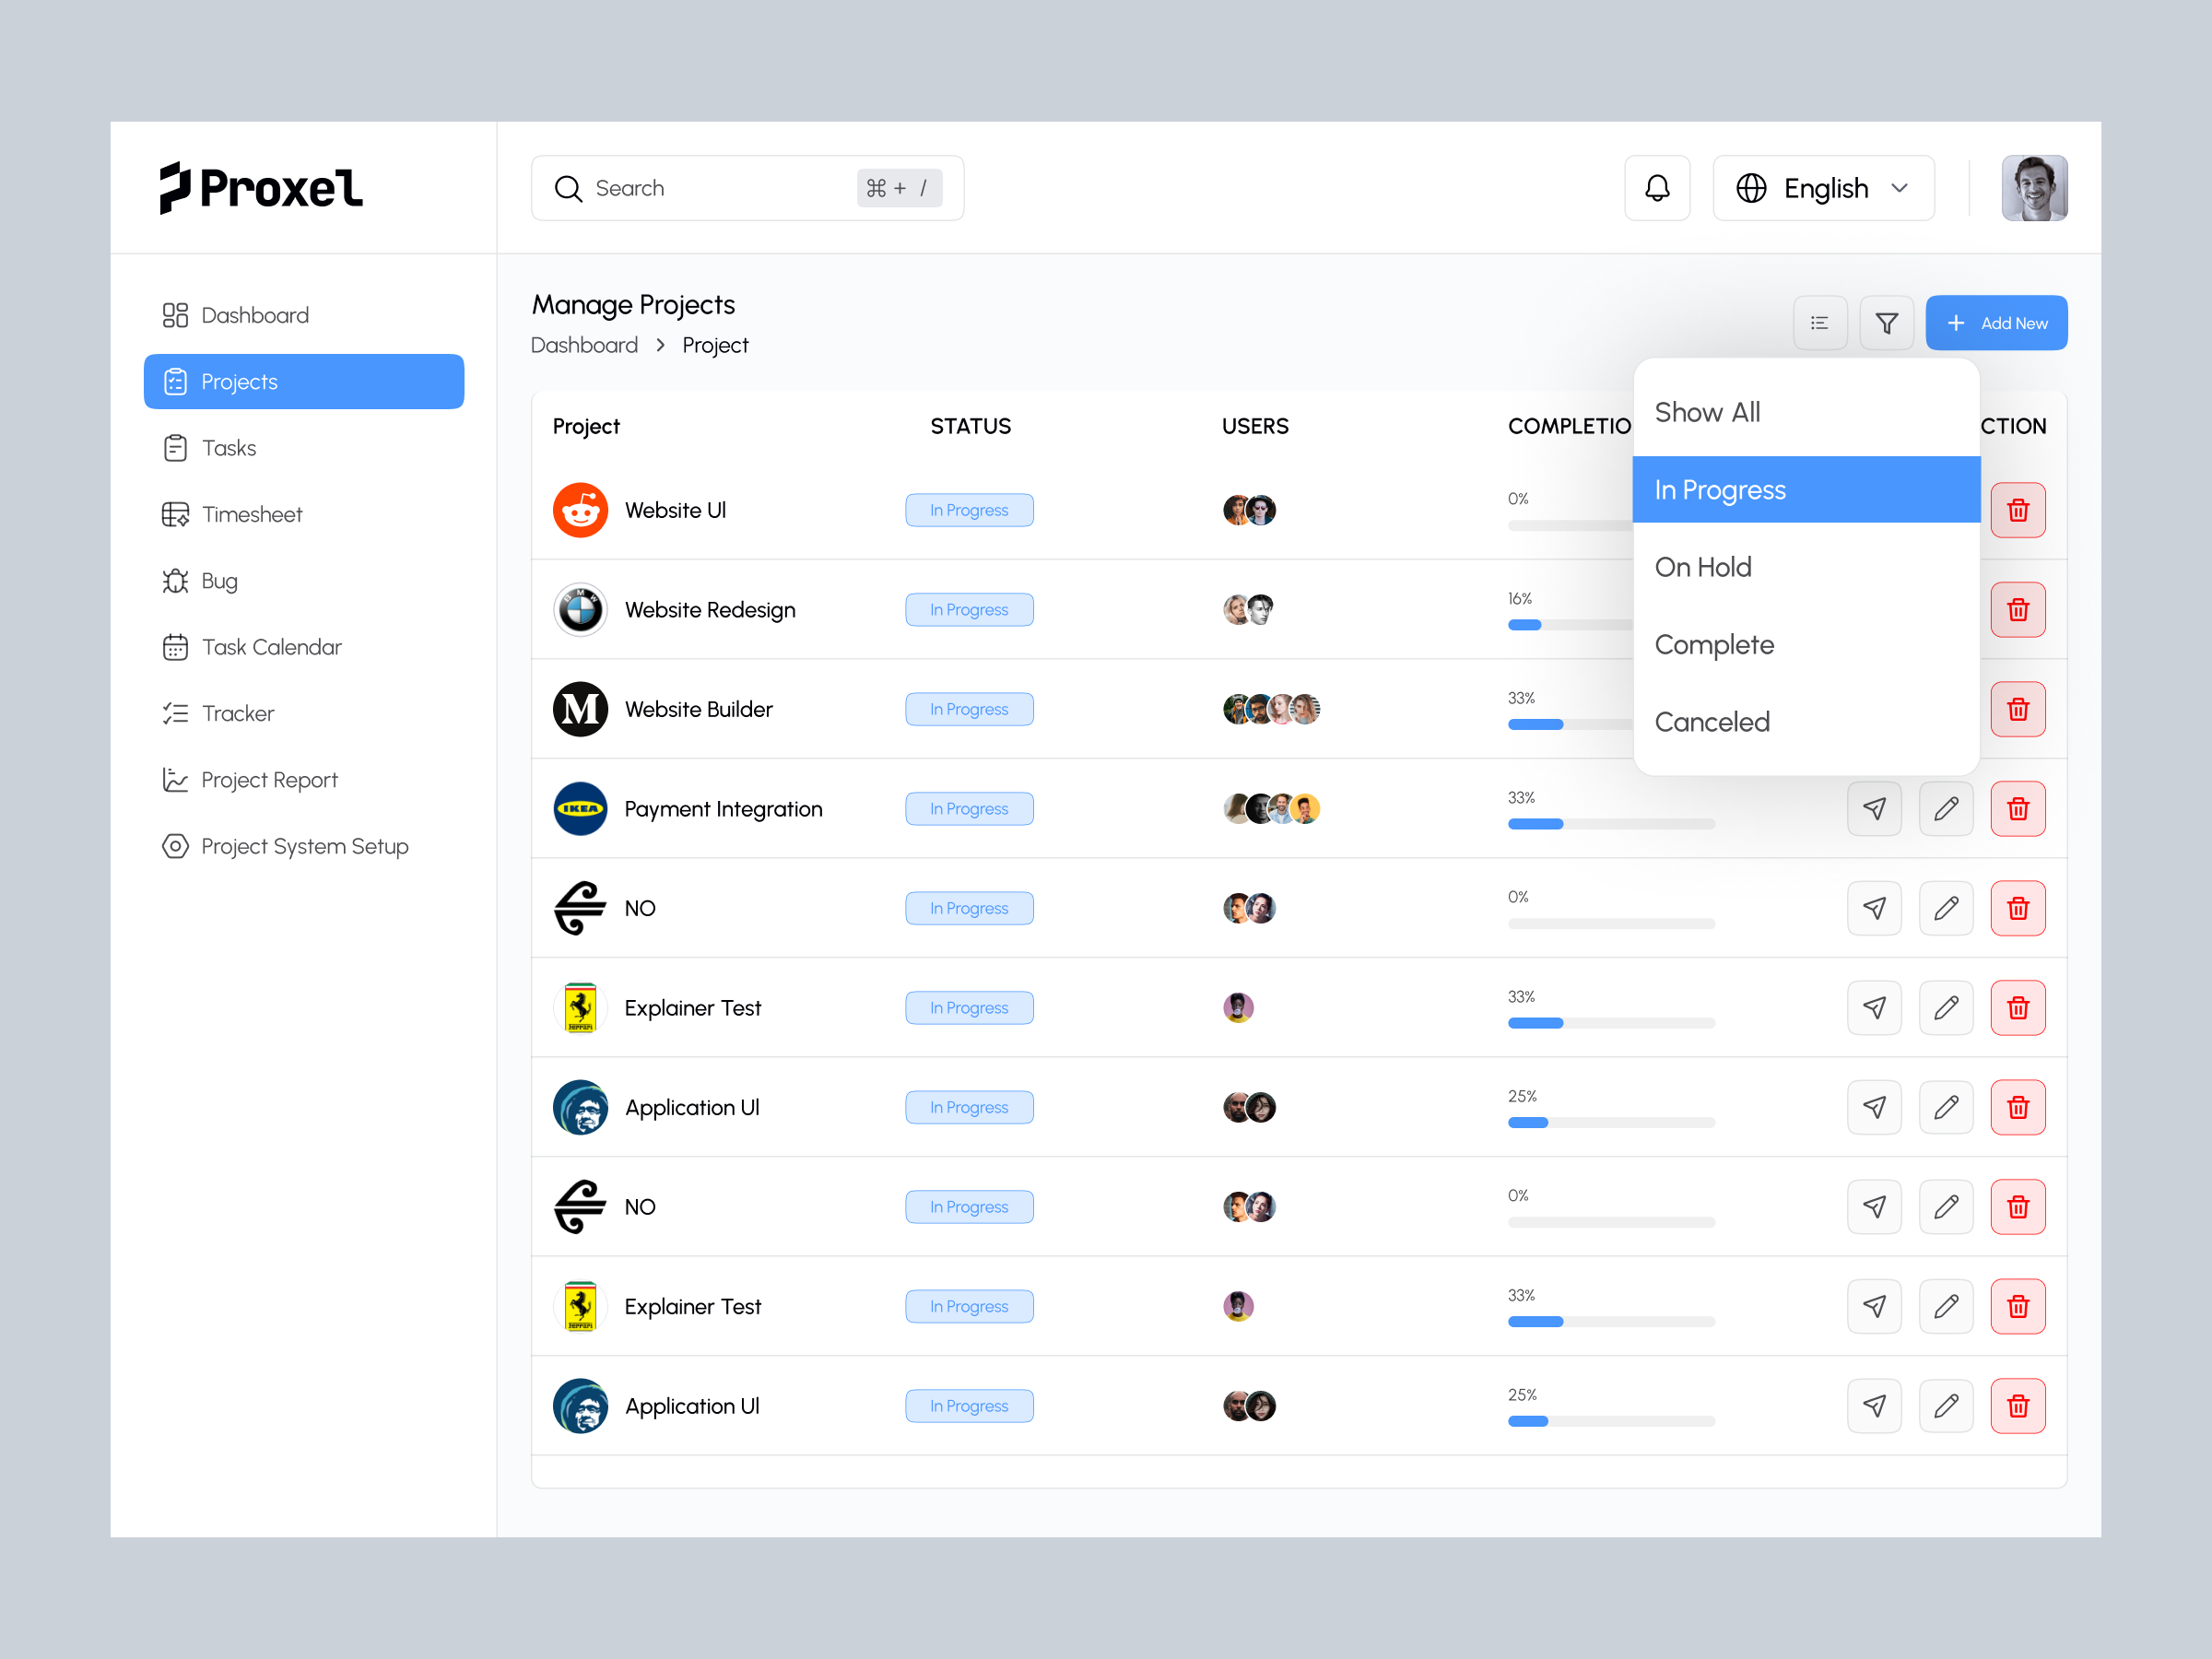Choose Show All from the filter list

1707,411
